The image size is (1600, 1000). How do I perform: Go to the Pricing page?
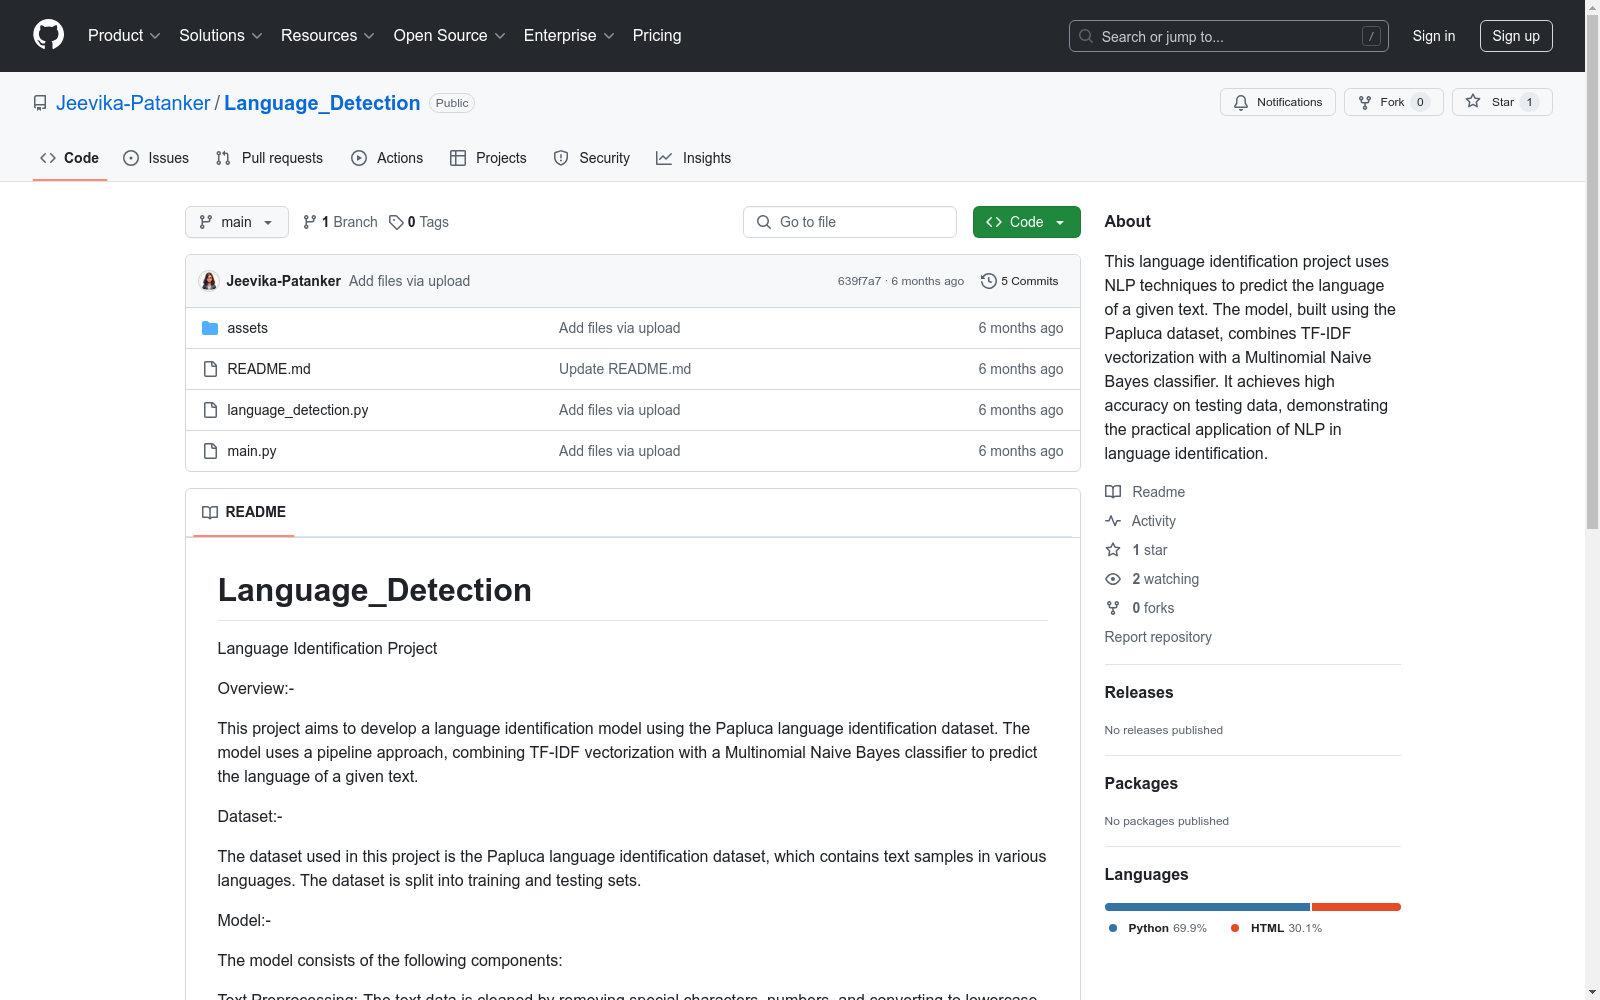(x=657, y=35)
